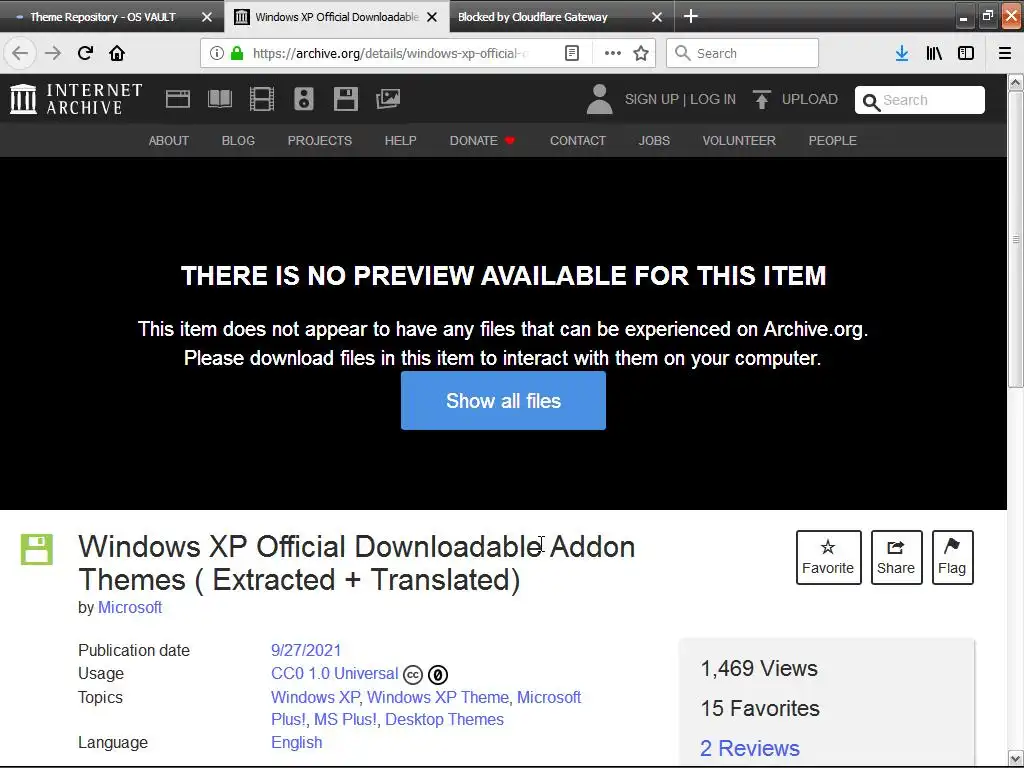Open the Wayback Machine web icon

click(x=178, y=99)
